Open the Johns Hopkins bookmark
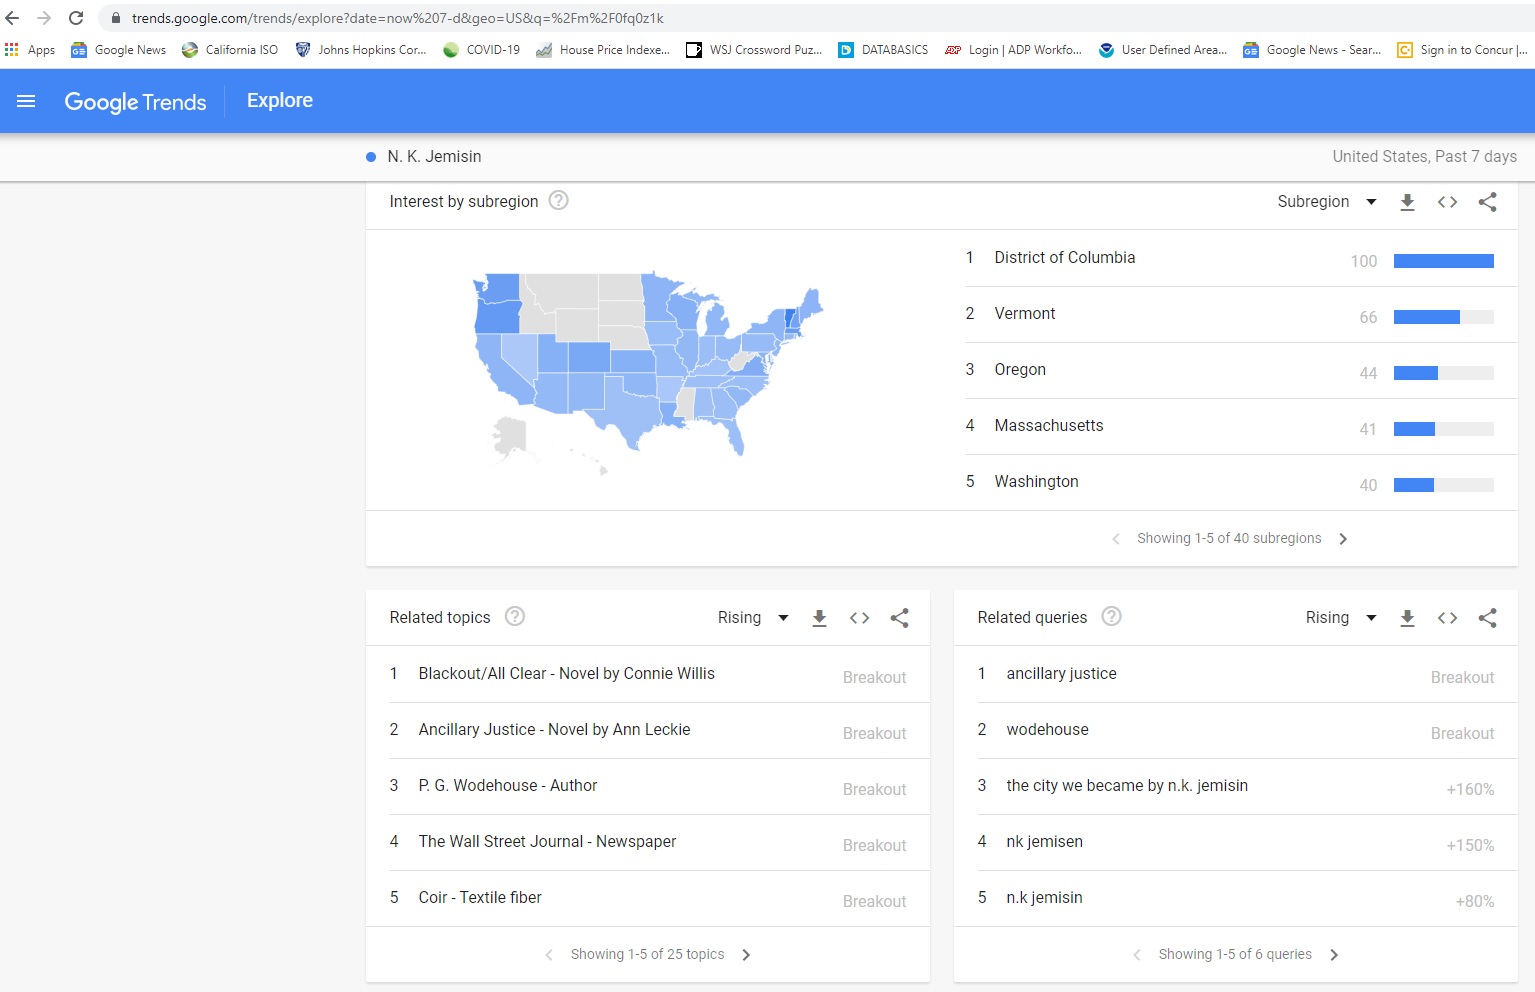The image size is (1535, 992). coord(361,50)
